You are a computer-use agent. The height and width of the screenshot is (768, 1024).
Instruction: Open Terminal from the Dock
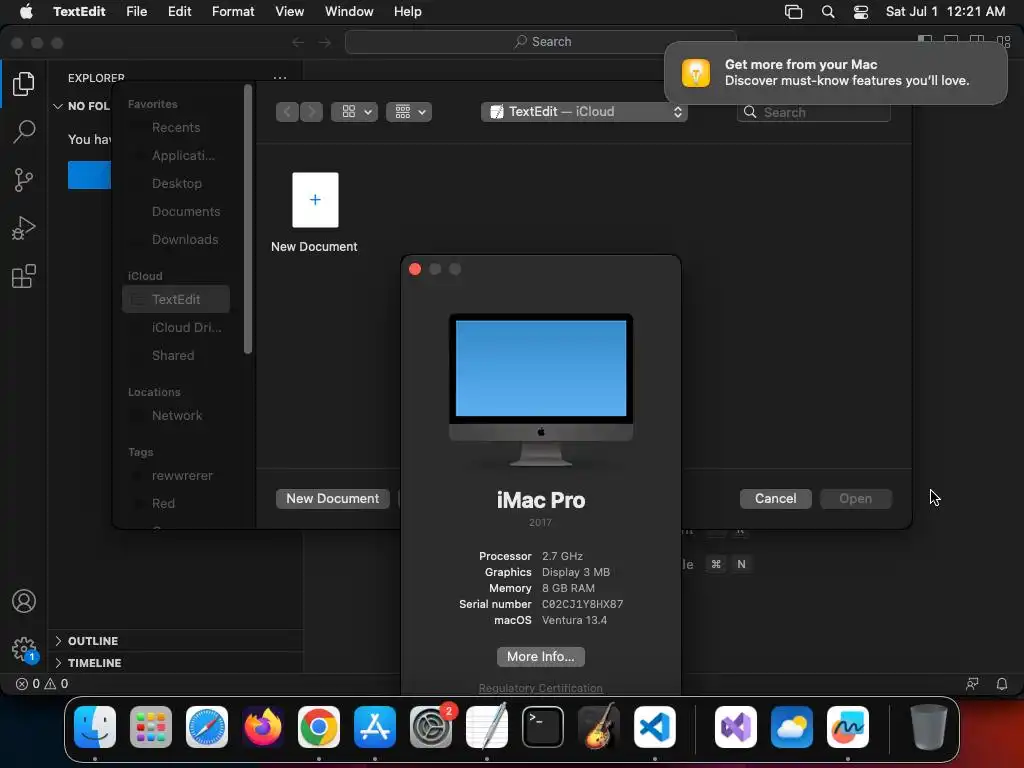point(543,727)
